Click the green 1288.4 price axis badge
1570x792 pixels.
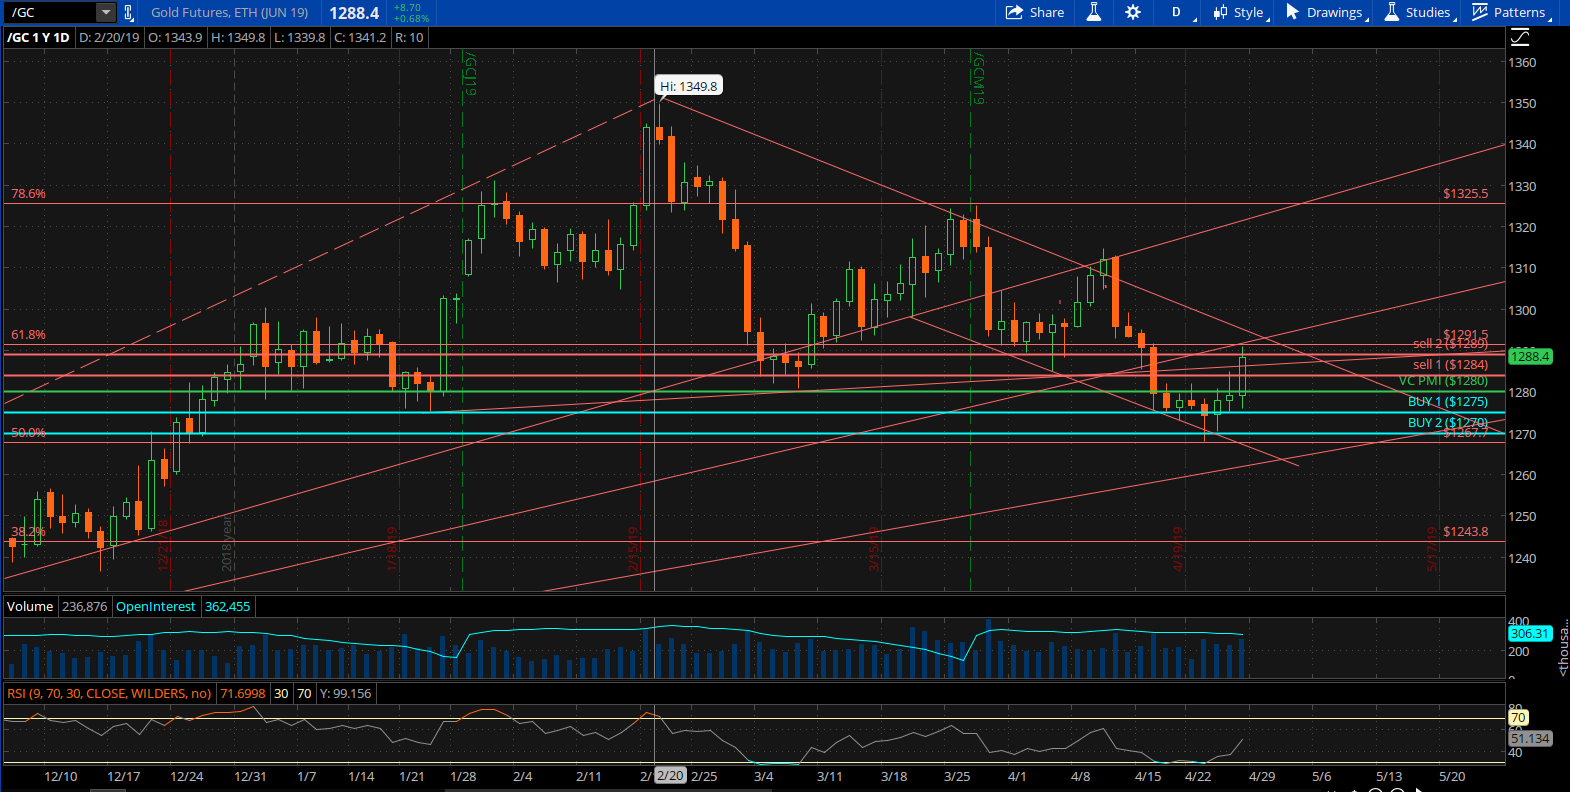point(1530,356)
